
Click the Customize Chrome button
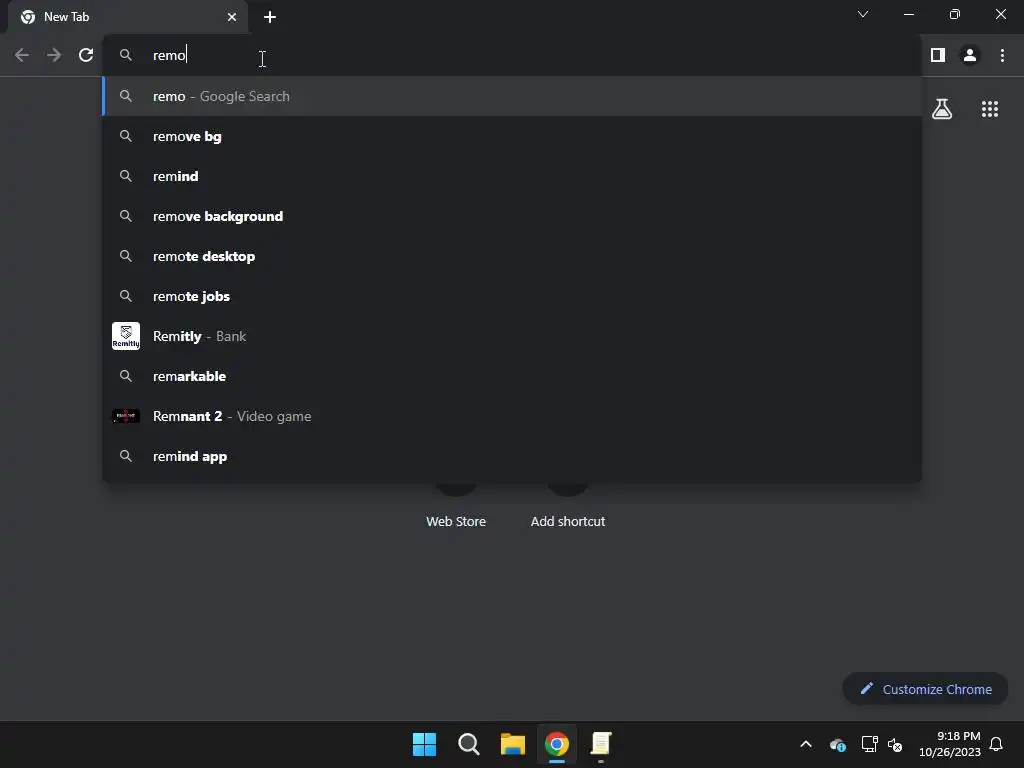tap(925, 689)
